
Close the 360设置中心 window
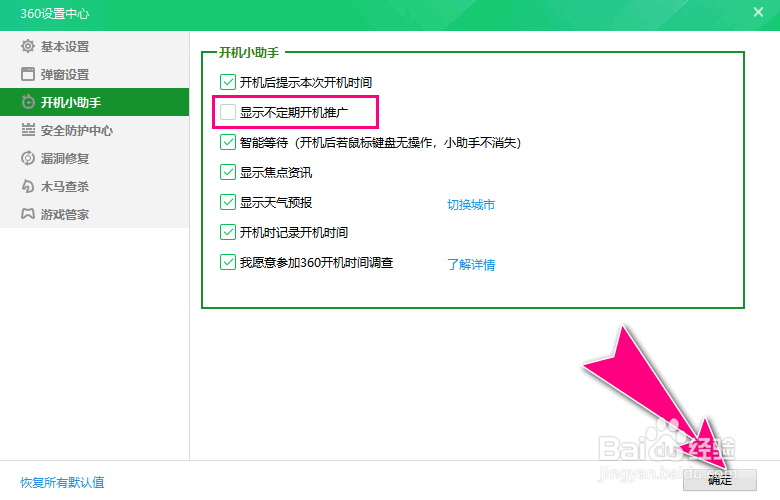758,12
